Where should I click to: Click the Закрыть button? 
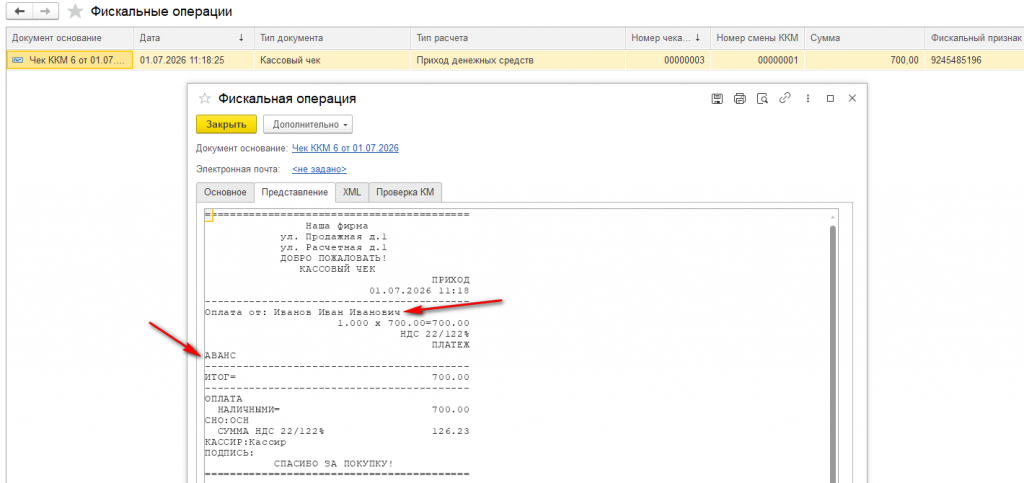(226, 124)
